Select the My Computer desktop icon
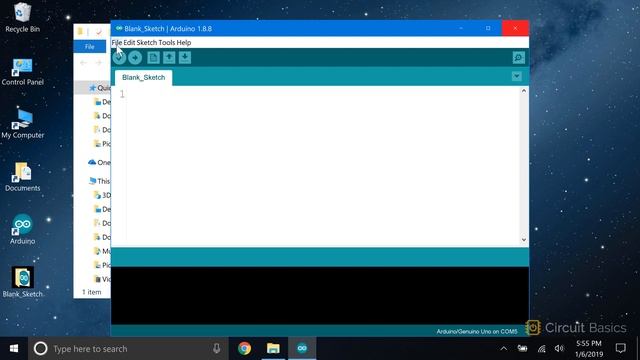The width and height of the screenshot is (640, 360). tap(22, 124)
